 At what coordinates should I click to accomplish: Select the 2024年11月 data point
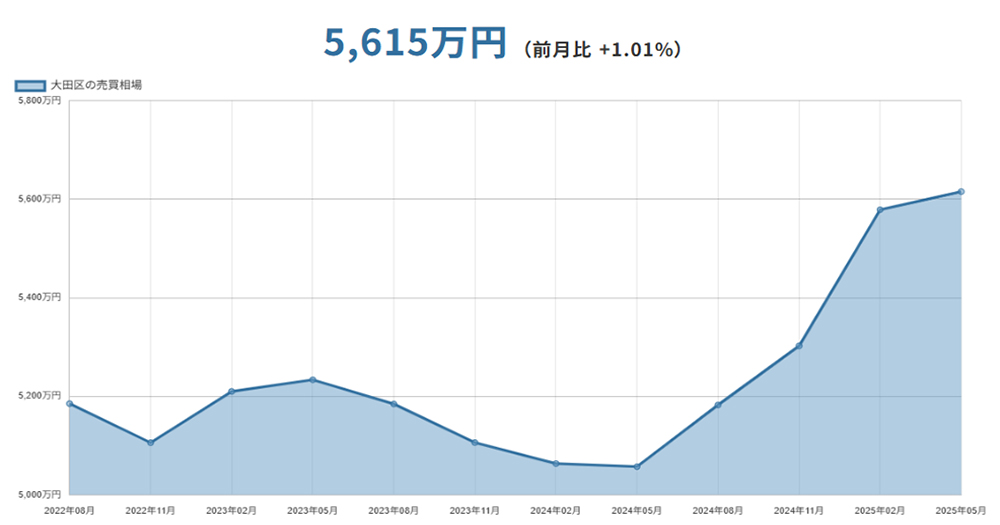pyautogui.click(x=799, y=346)
